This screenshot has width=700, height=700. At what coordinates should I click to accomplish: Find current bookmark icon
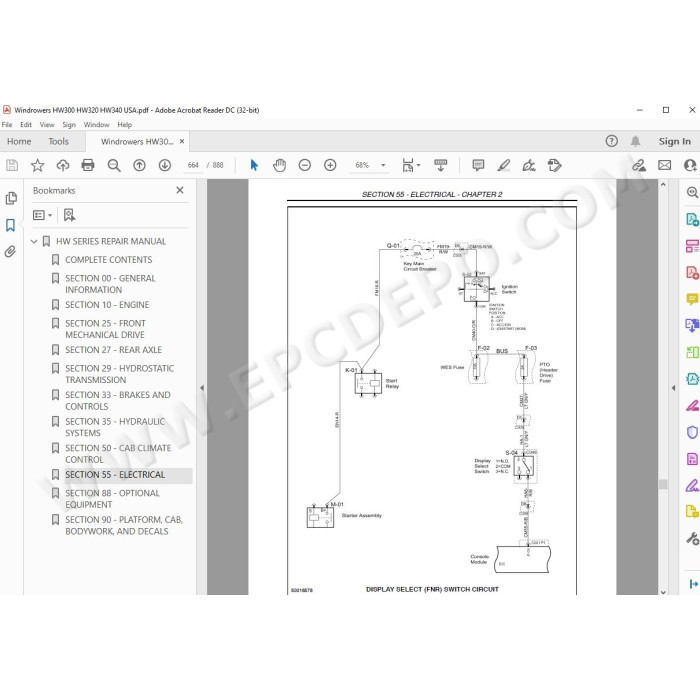click(69, 215)
